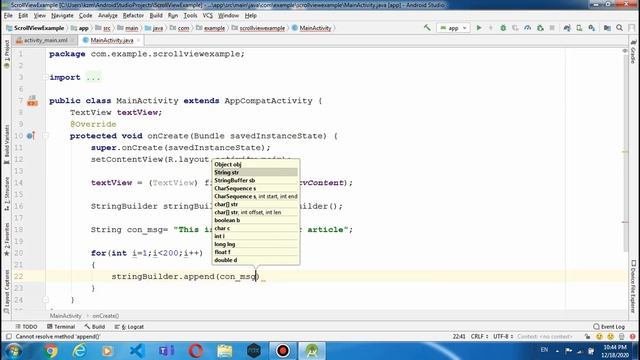
Task: Open the Analyze menu
Action: [108, 16]
